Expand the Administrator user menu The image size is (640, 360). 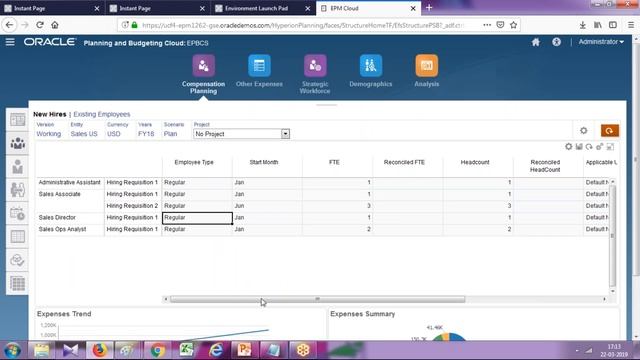point(601,42)
